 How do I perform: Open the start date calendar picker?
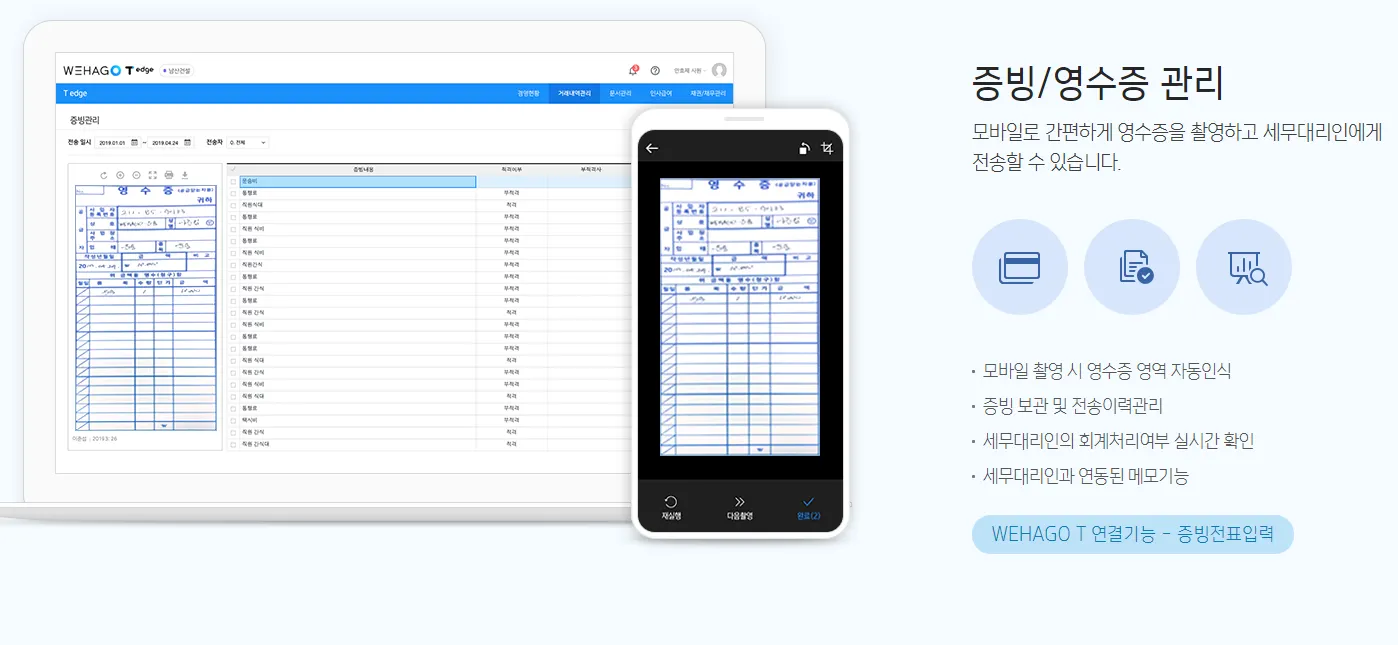(135, 142)
